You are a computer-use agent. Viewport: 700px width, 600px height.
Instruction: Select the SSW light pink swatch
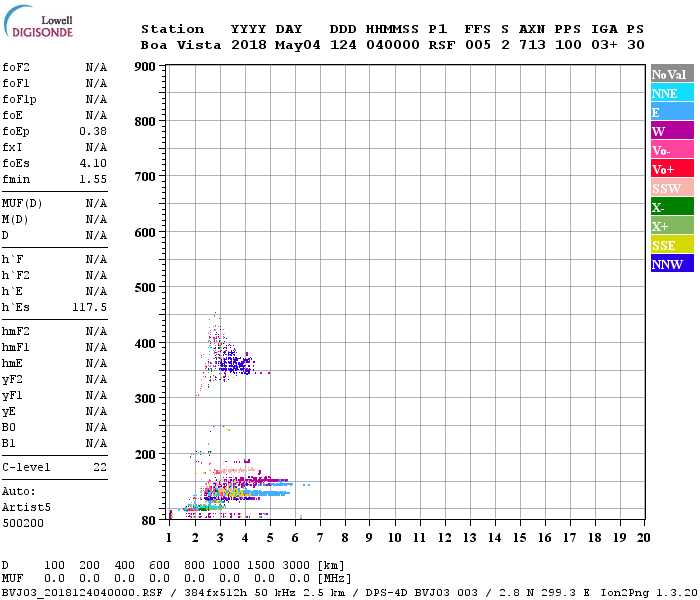[672, 188]
